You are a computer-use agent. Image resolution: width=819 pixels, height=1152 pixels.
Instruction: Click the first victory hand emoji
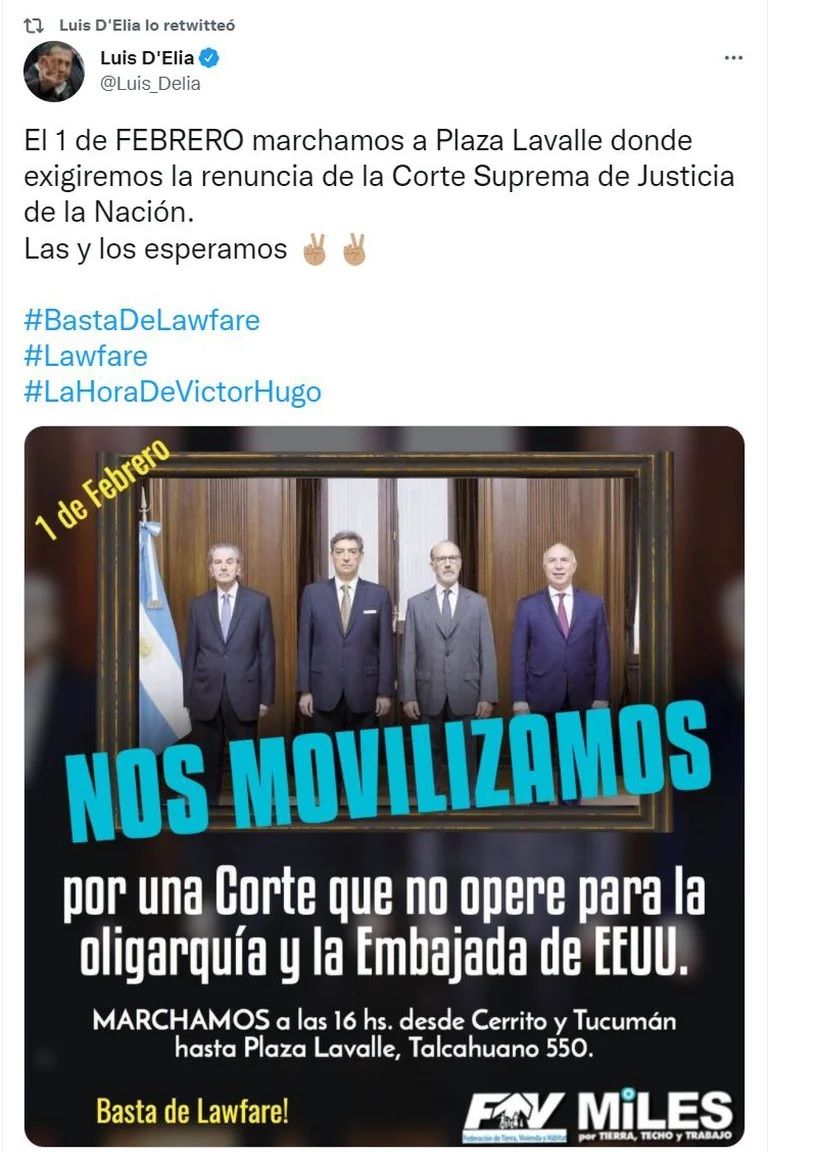pyautogui.click(x=315, y=250)
